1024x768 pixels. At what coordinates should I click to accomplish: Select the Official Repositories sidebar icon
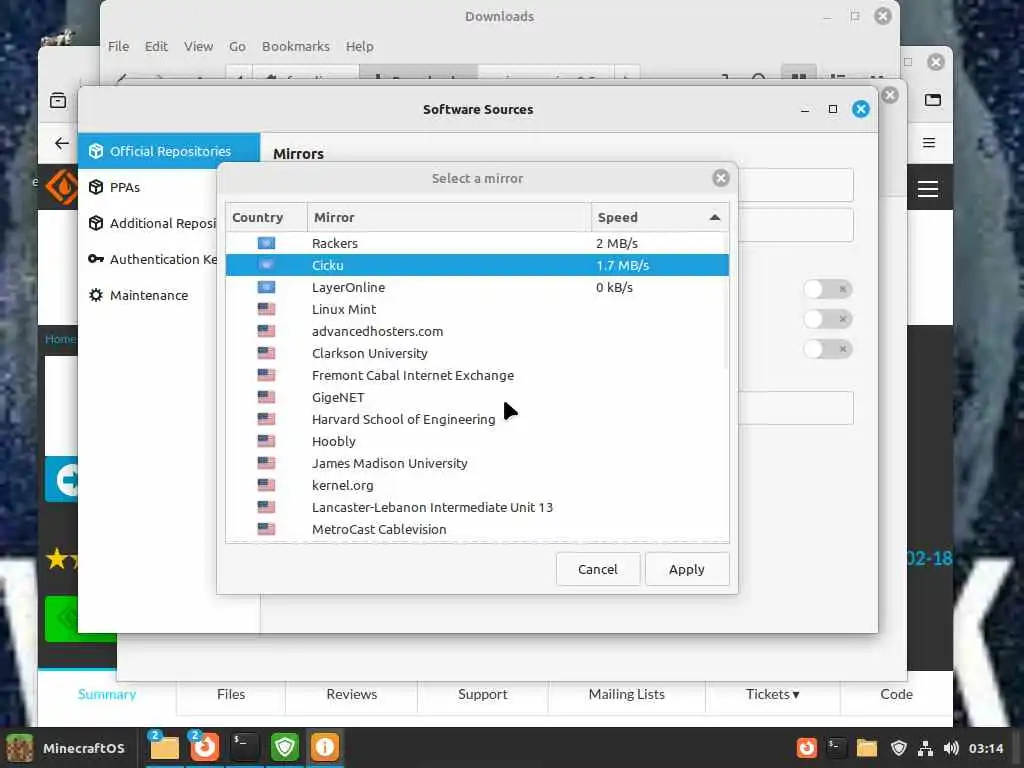pos(96,151)
